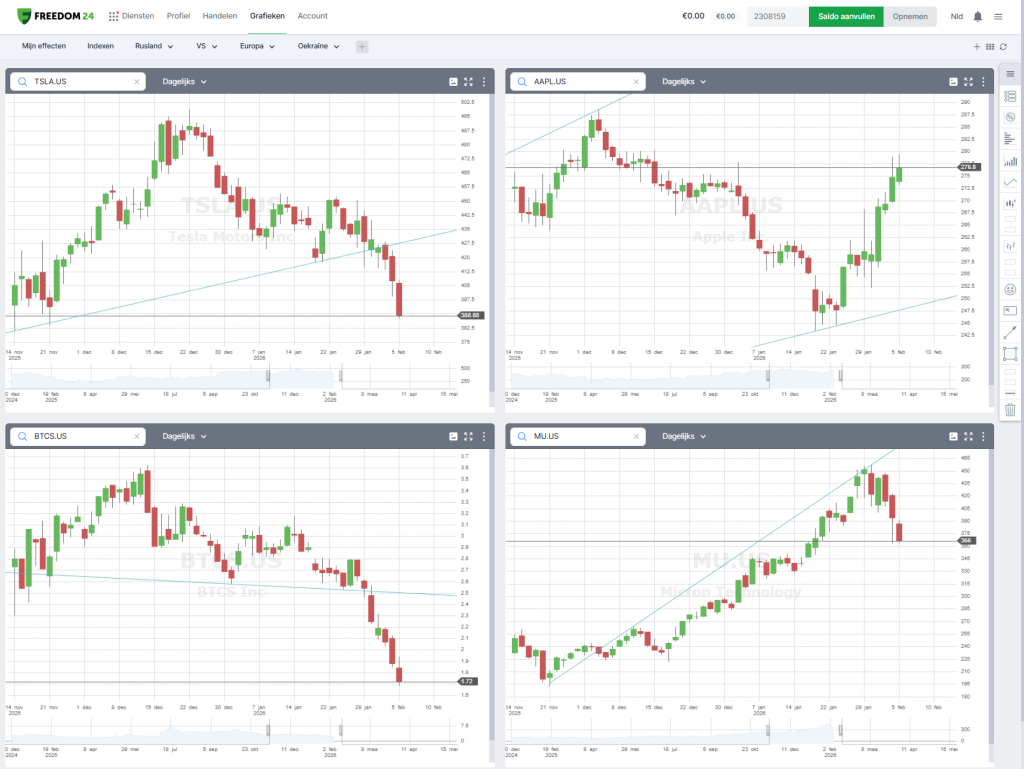Click the refresh icon above the charts
Image resolution: width=1024 pixels, height=769 pixels.
1003,47
